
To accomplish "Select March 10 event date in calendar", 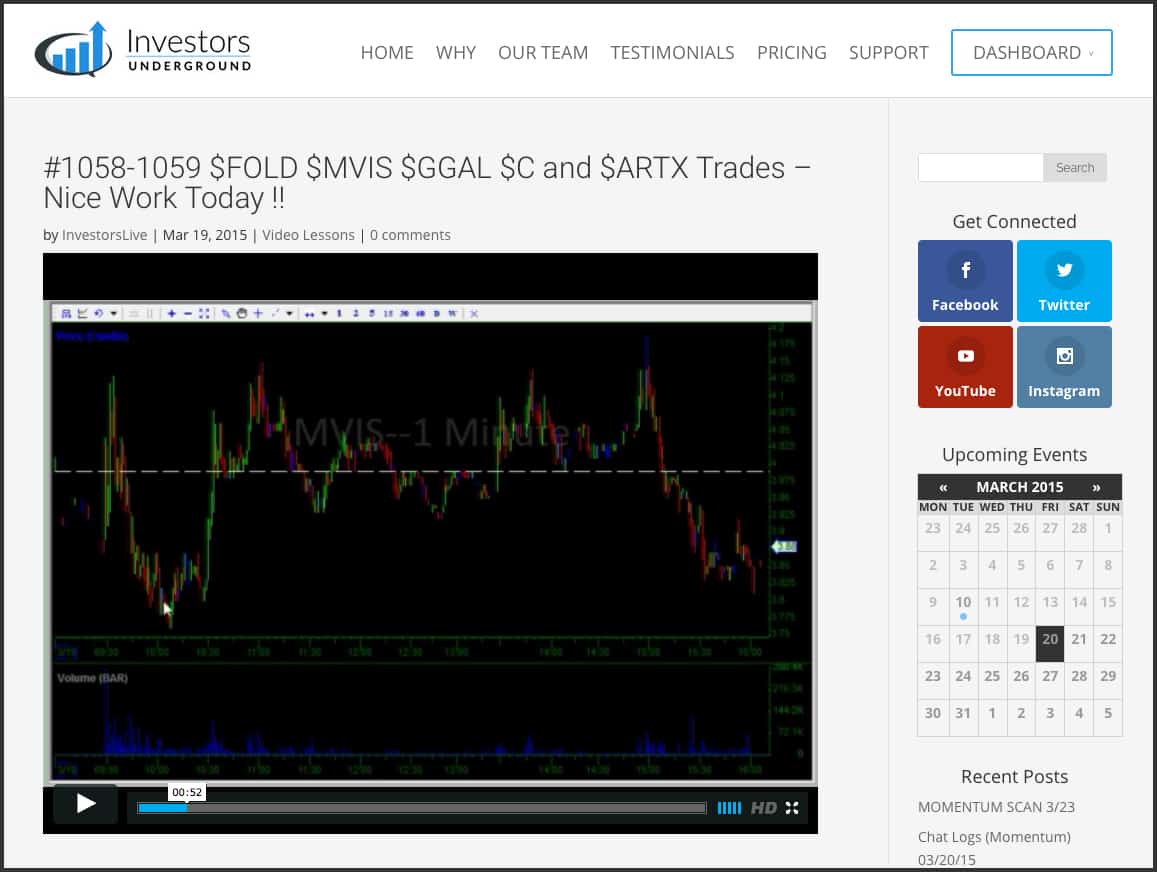I will [x=963, y=606].
